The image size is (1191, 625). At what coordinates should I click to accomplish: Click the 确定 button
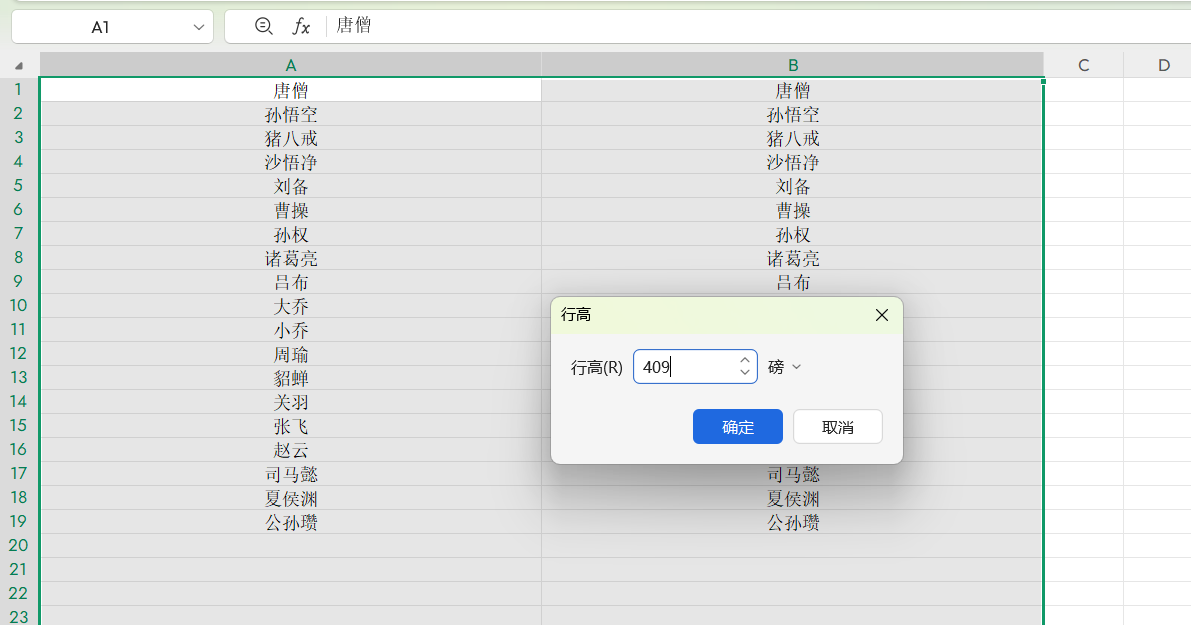click(x=738, y=427)
